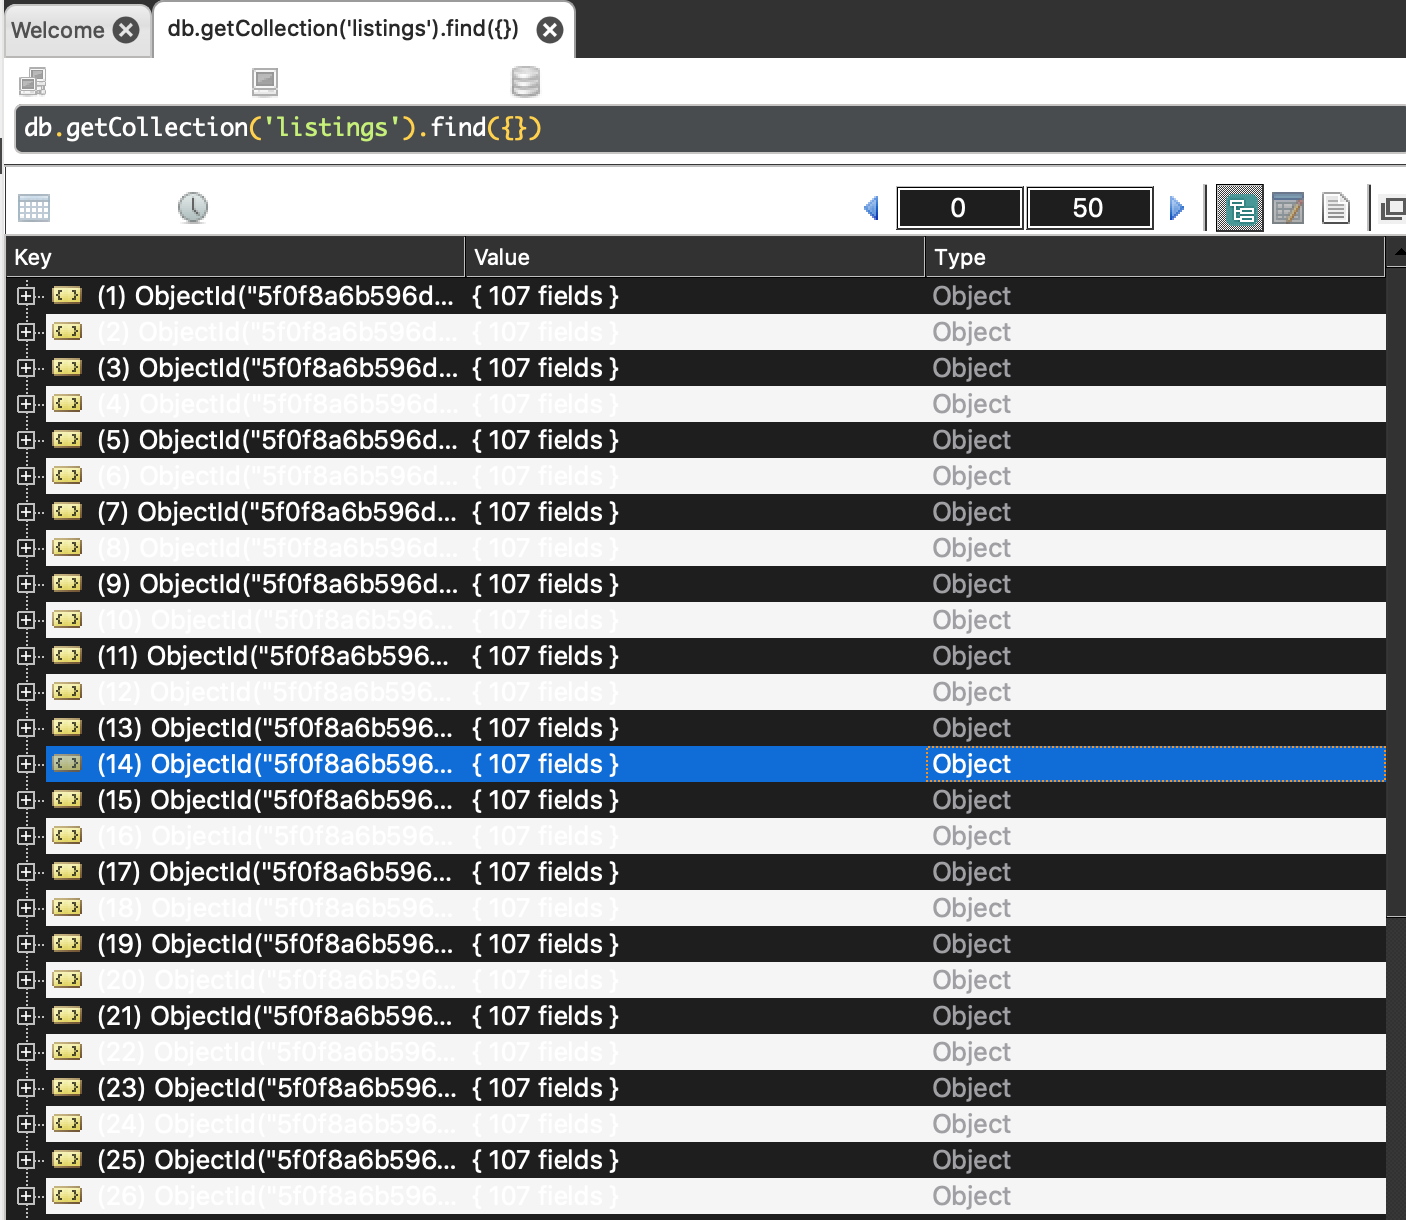Close the Welcome tab

126,30
